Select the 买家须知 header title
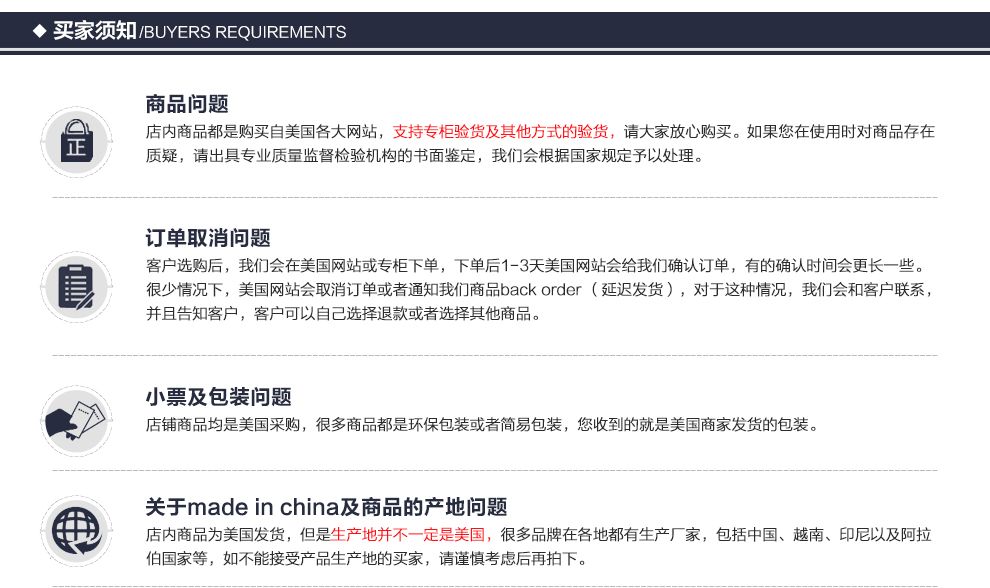 tap(95, 31)
